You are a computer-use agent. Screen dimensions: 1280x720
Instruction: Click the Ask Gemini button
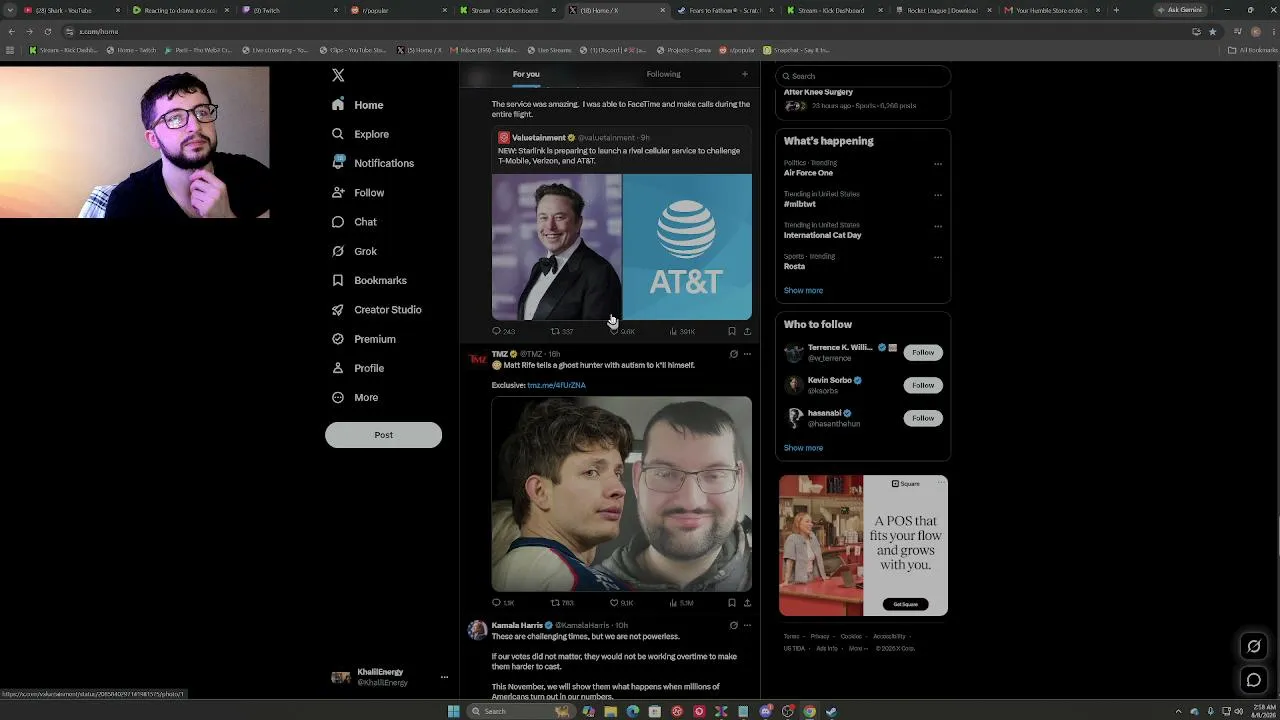(1181, 10)
